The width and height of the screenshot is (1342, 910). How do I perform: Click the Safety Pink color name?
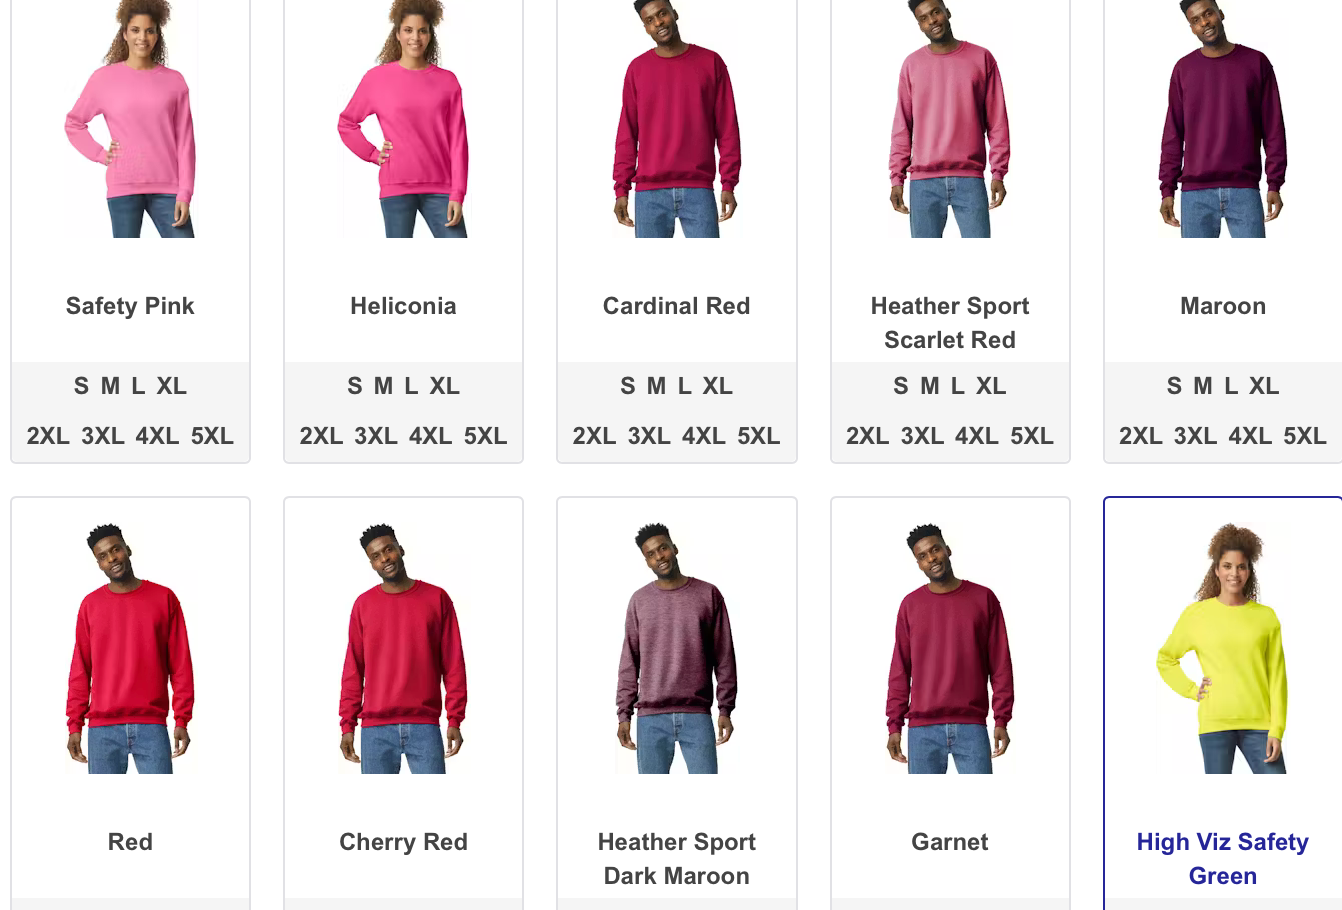coord(130,306)
